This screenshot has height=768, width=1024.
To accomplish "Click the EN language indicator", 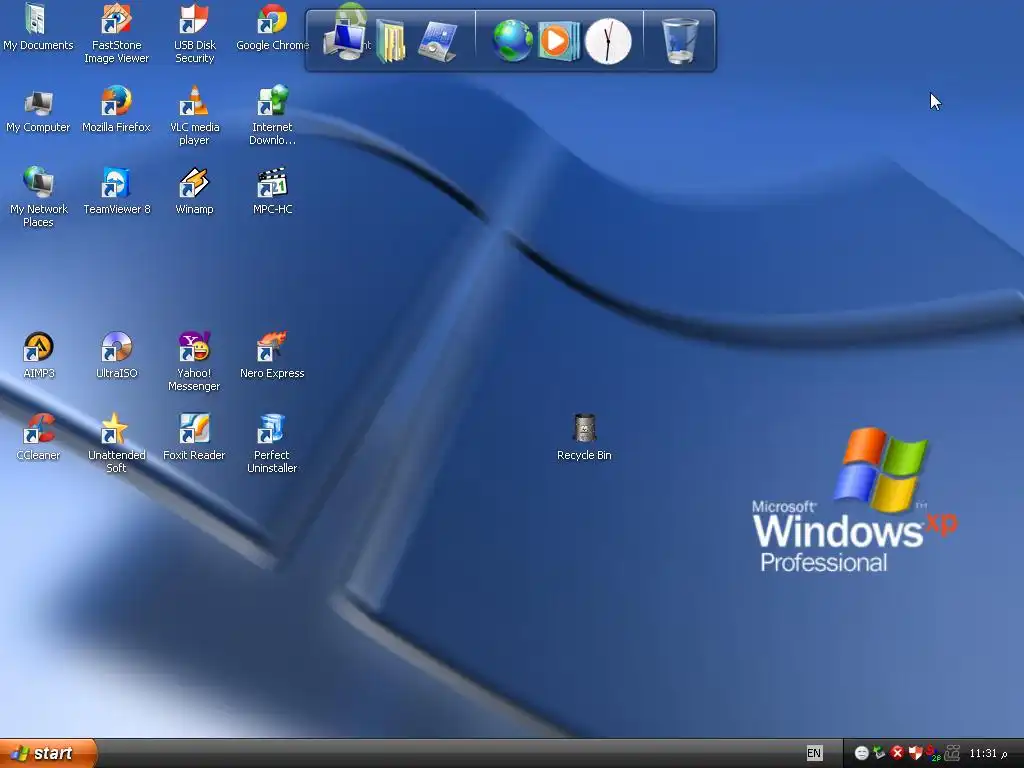I will coord(814,753).
